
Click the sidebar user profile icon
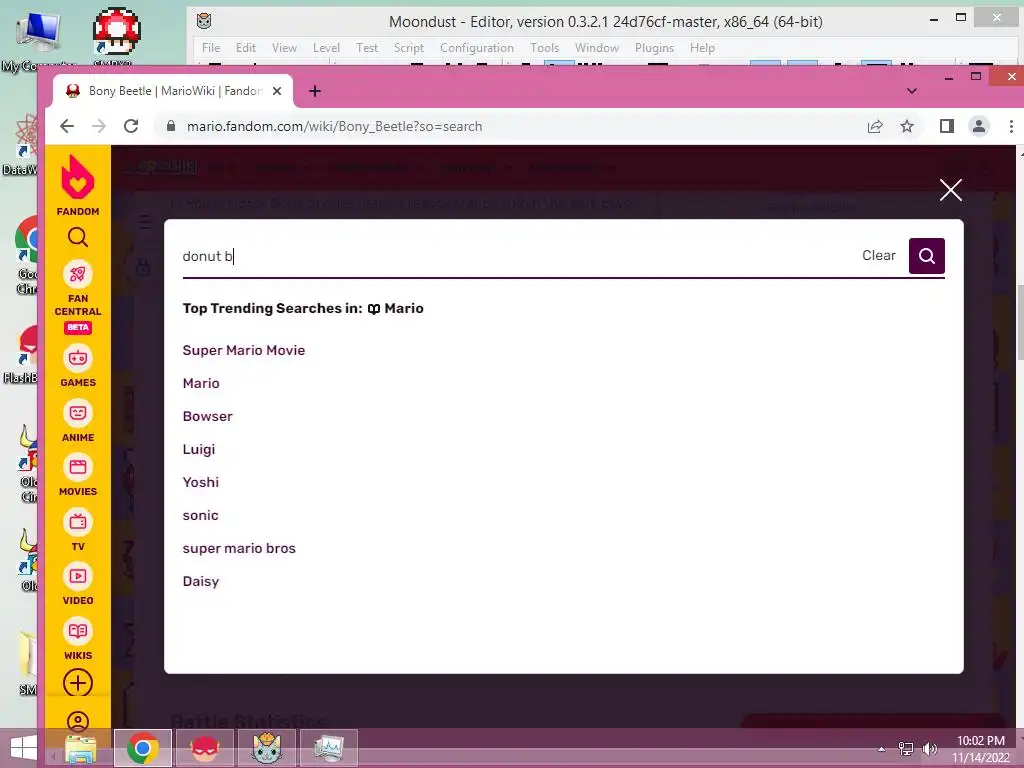tap(78, 722)
